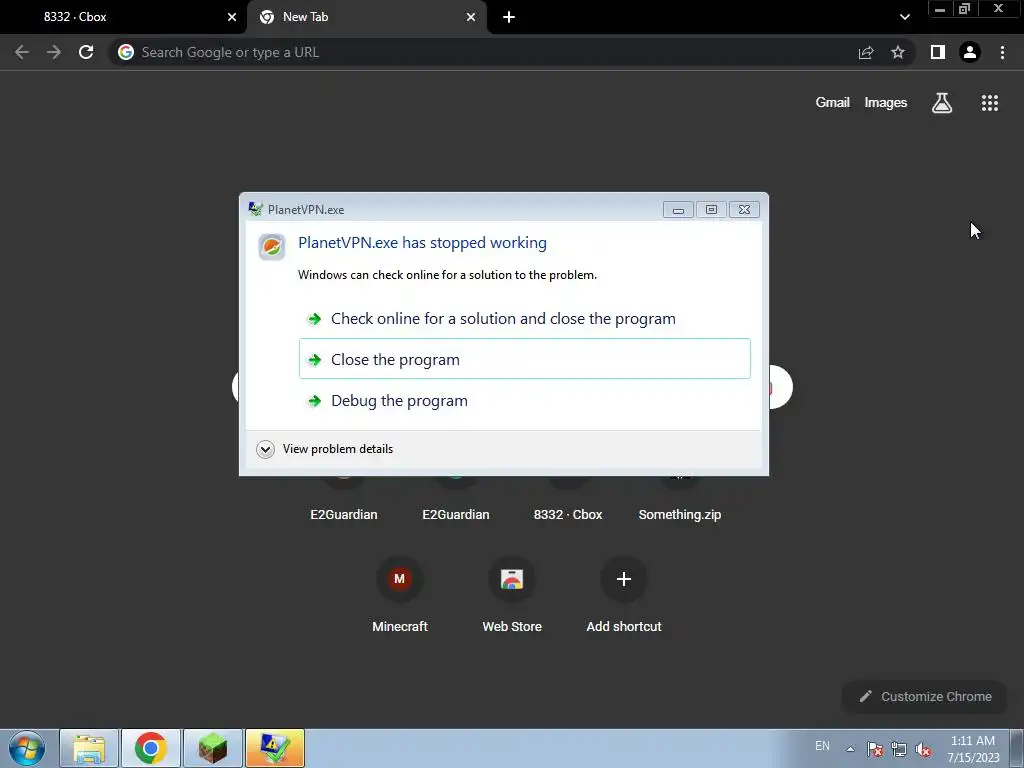Expand View problem details
The height and width of the screenshot is (768, 1024).
[x=325, y=449]
